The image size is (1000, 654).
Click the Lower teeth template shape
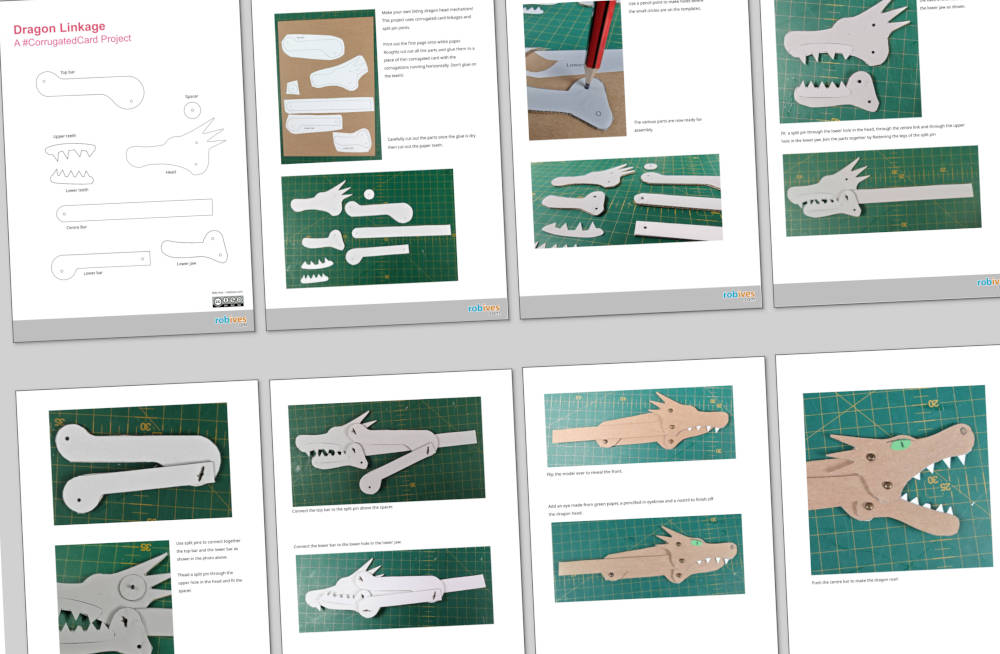[72, 176]
